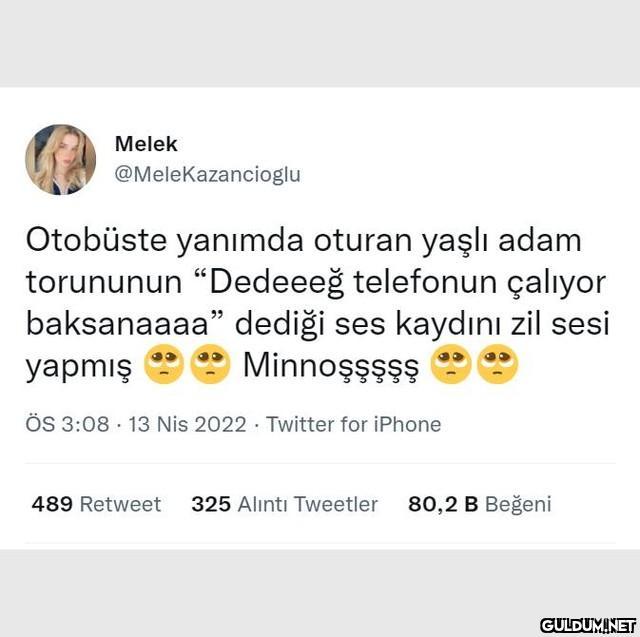Open Melek's profile picture

coord(60,160)
